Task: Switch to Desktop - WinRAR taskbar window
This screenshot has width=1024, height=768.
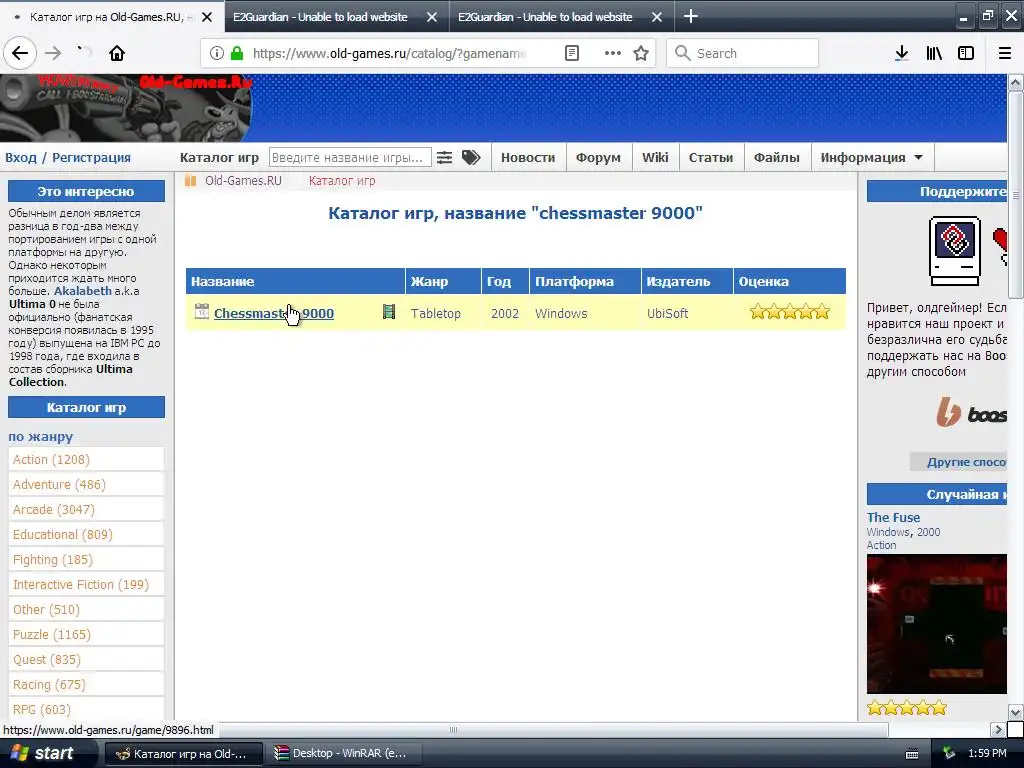Action: coord(344,754)
